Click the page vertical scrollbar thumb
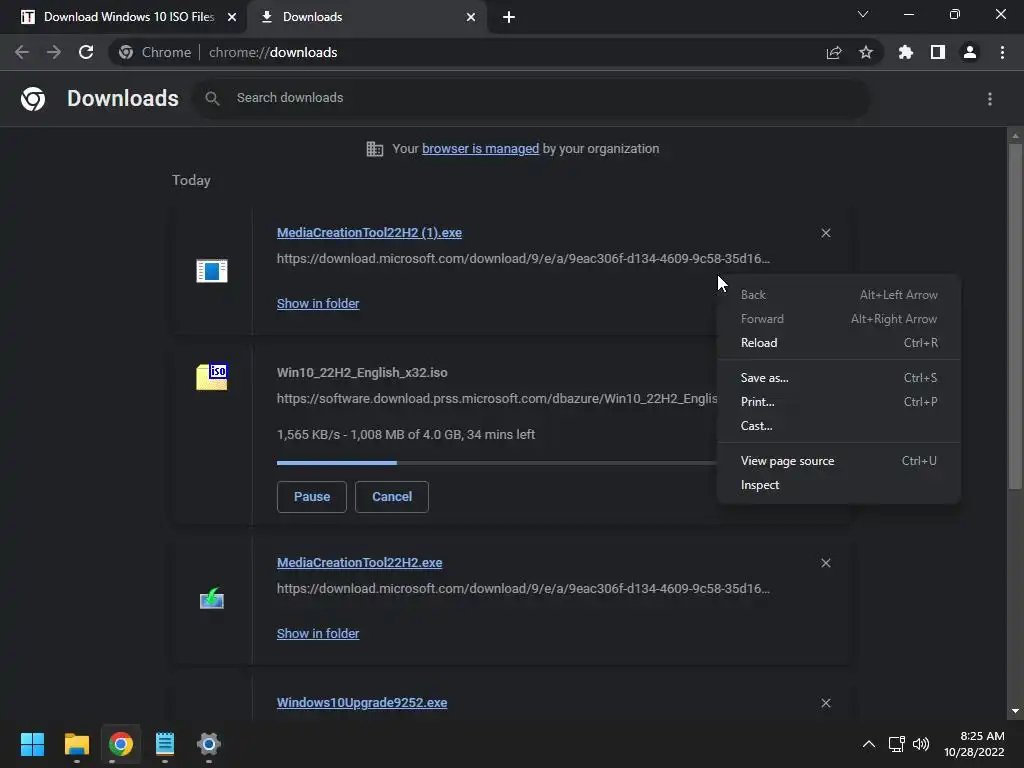The width and height of the screenshot is (1024, 768). coord(1015,316)
